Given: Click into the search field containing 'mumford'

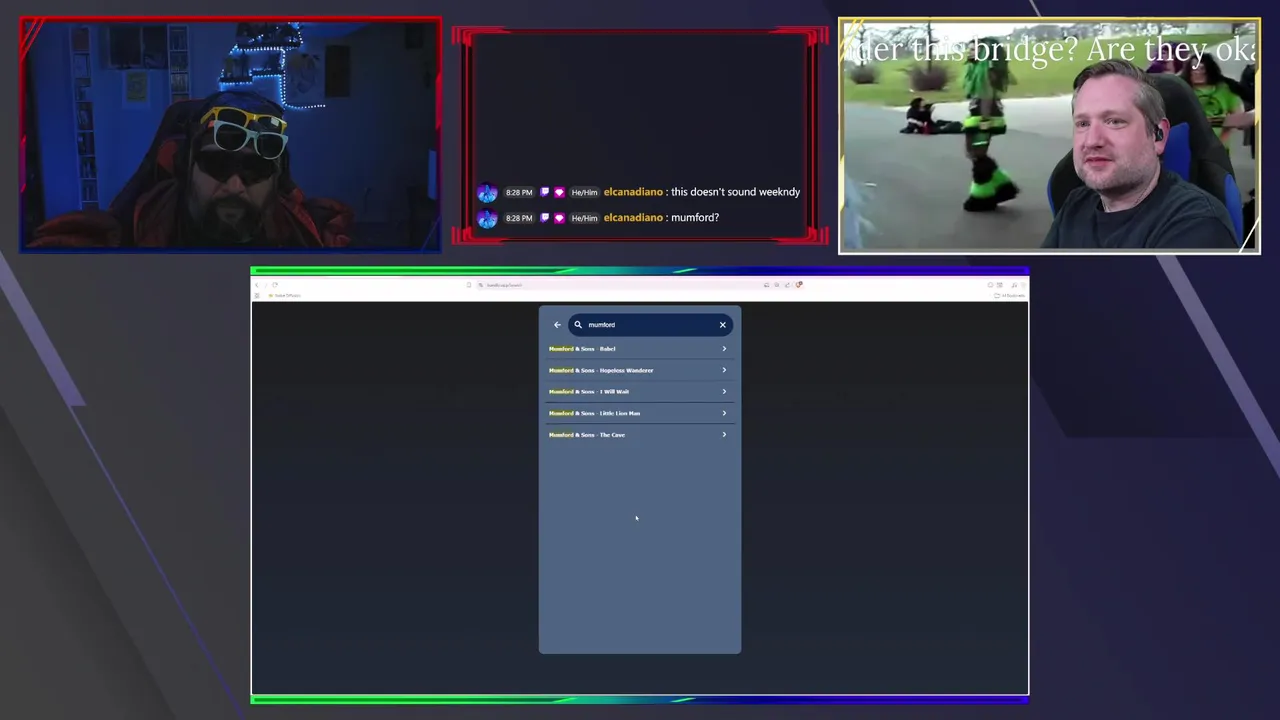Looking at the screenshot, I should tap(650, 324).
